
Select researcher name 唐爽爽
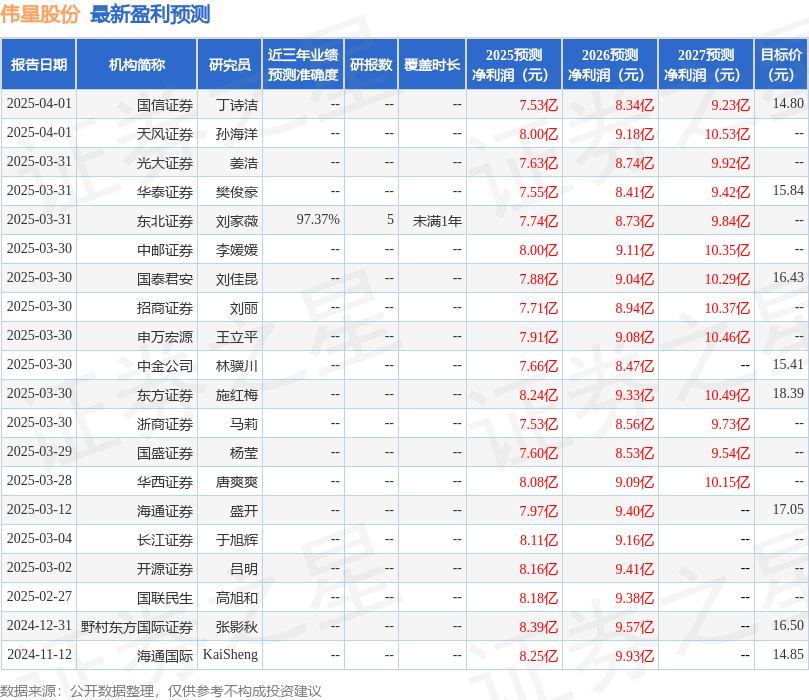(x=237, y=482)
